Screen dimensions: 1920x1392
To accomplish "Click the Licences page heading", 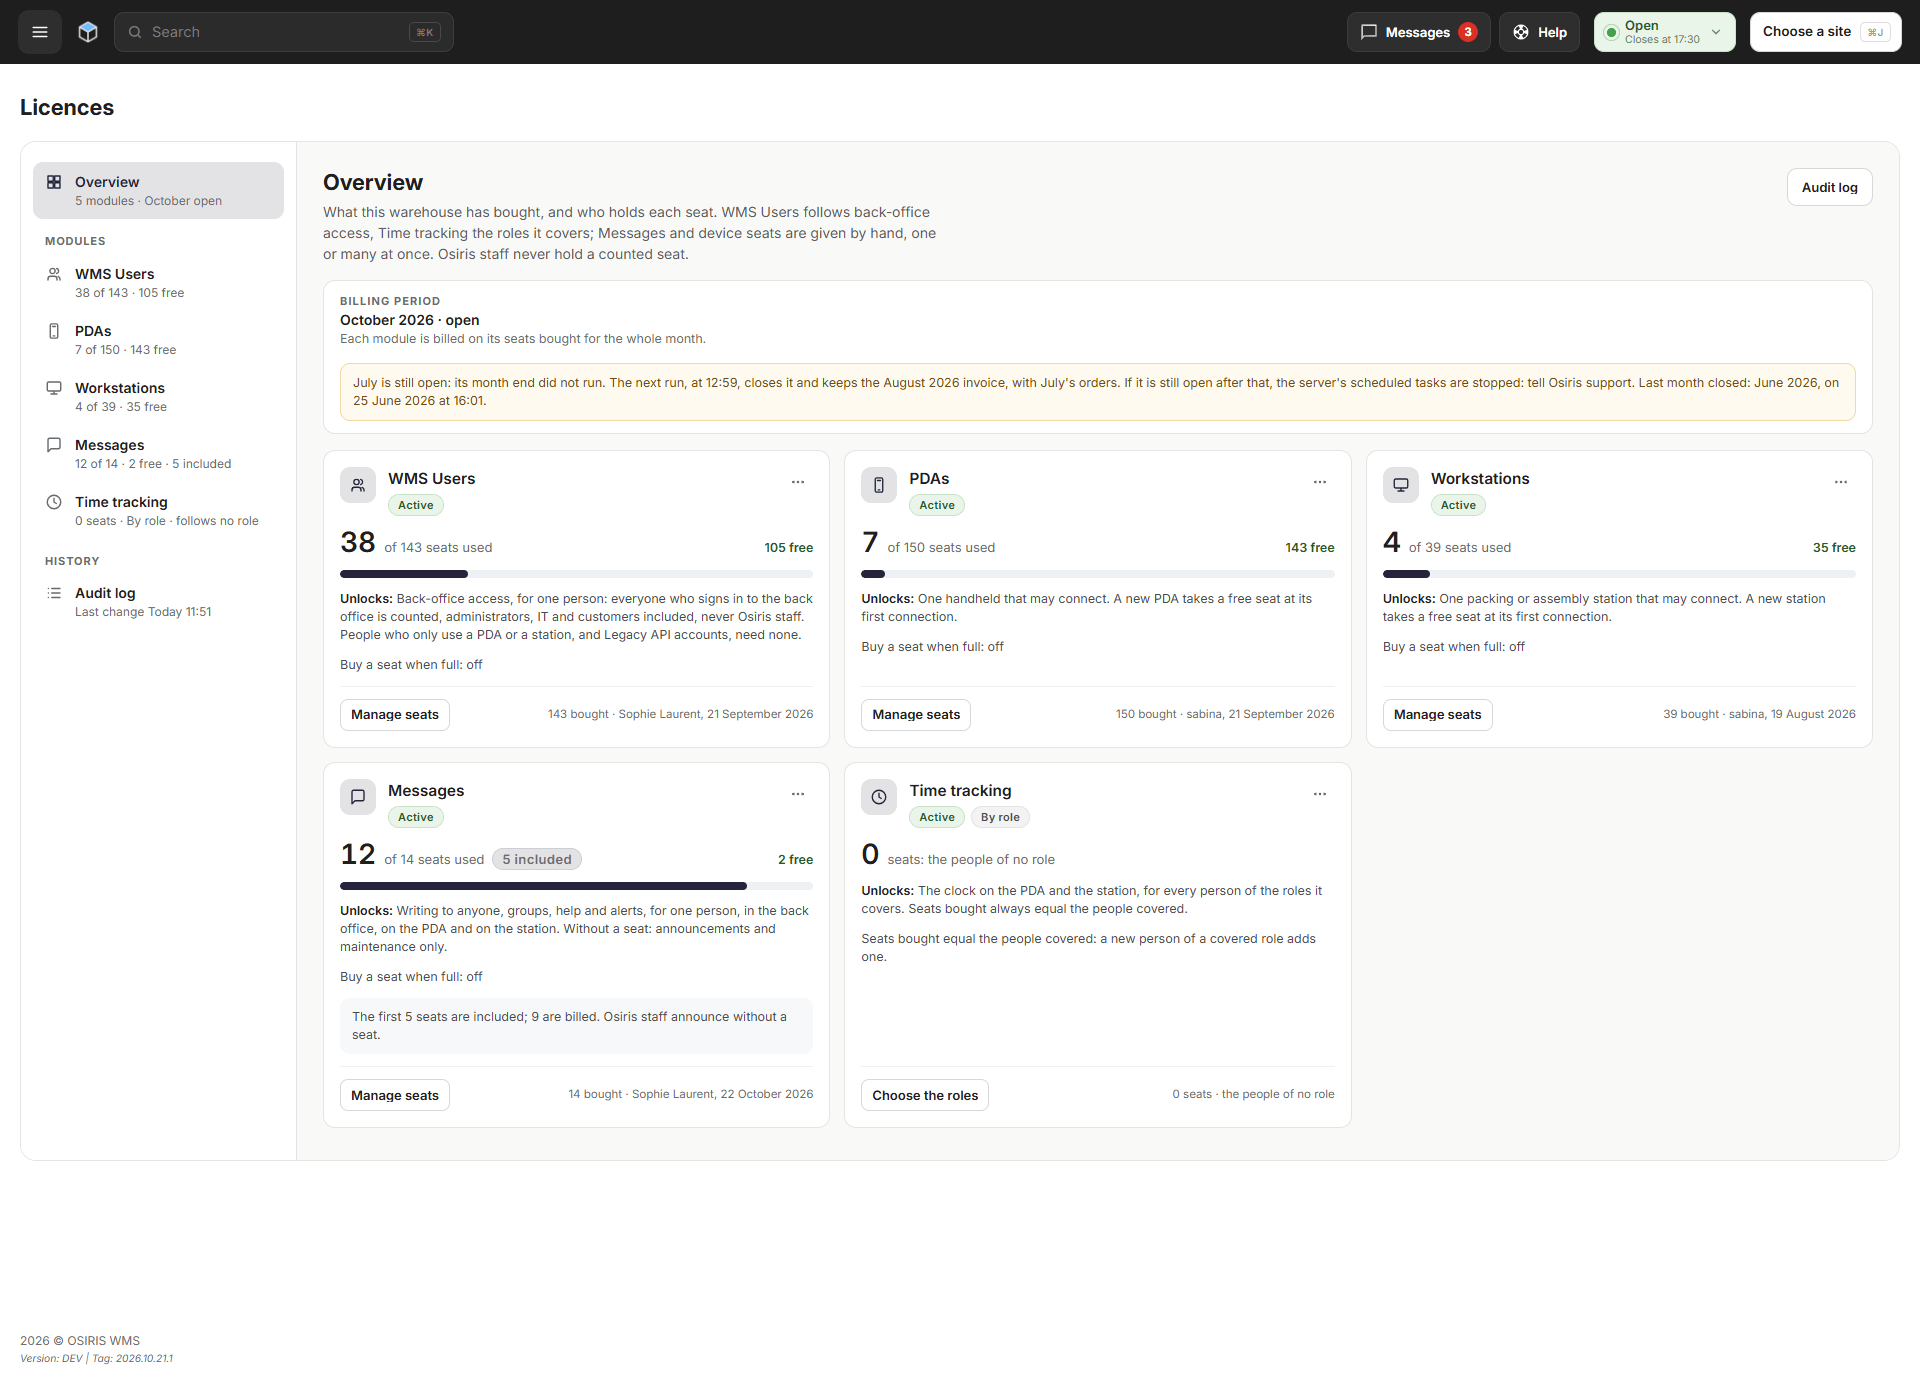I will pos(67,107).
